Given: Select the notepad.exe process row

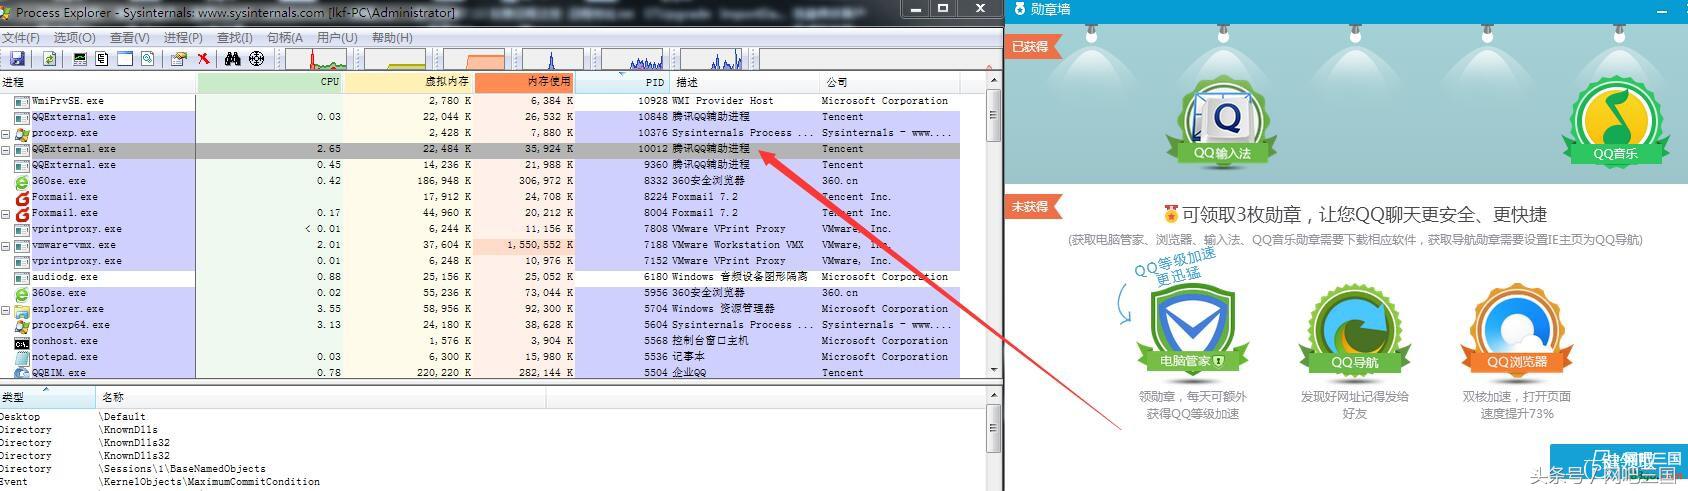Looking at the screenshot, I should (65, 357).
